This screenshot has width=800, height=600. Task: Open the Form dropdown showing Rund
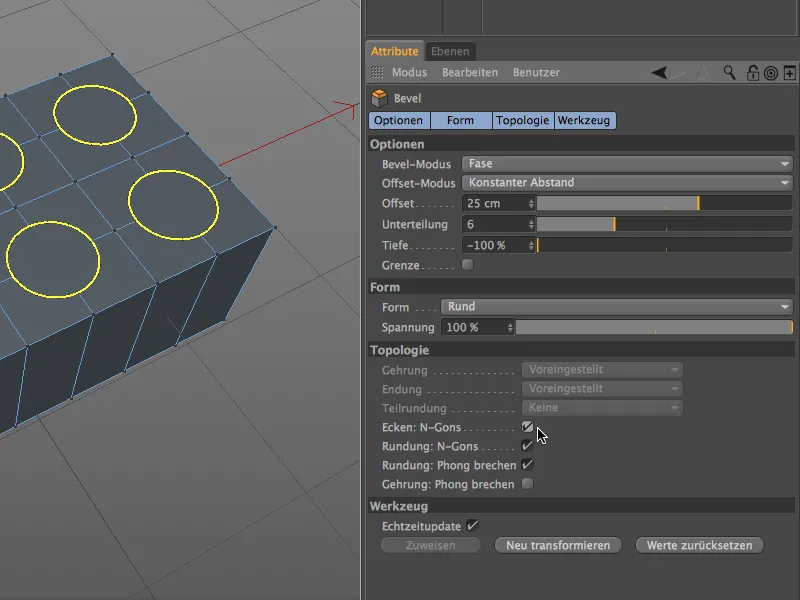(x=616, y=307)
